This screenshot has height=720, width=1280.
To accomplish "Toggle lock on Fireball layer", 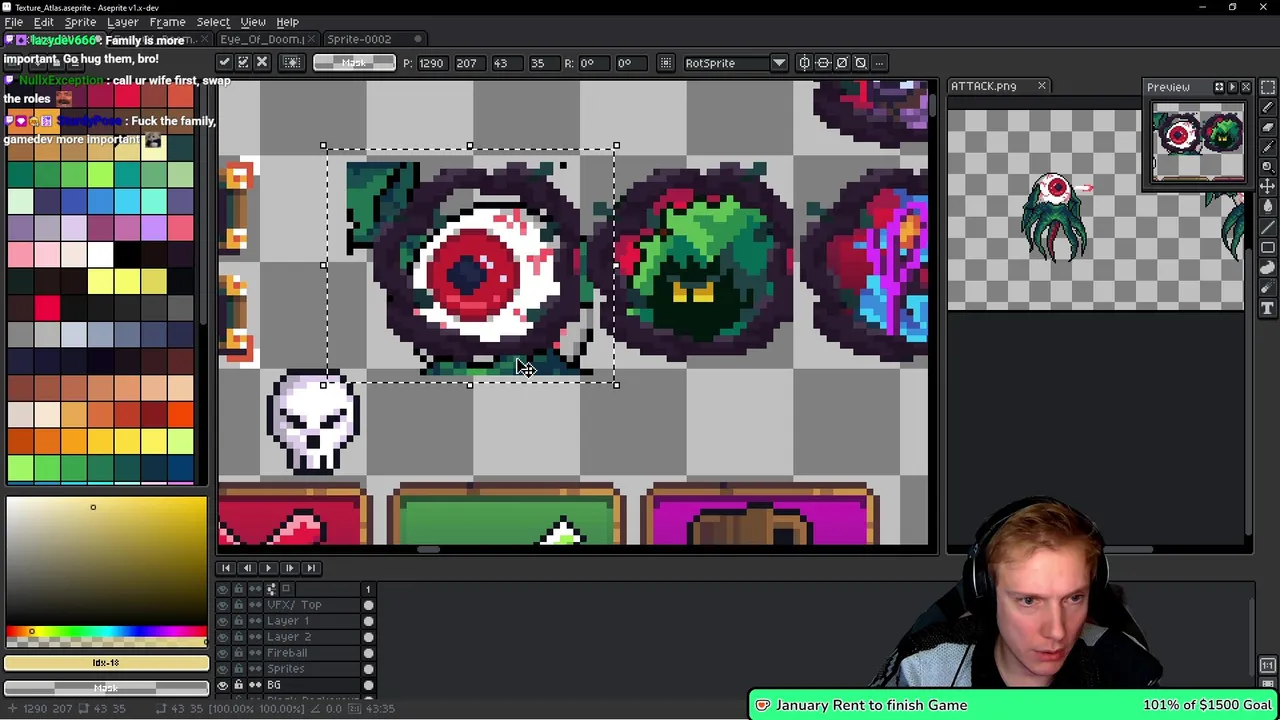I will click(238, 653).
